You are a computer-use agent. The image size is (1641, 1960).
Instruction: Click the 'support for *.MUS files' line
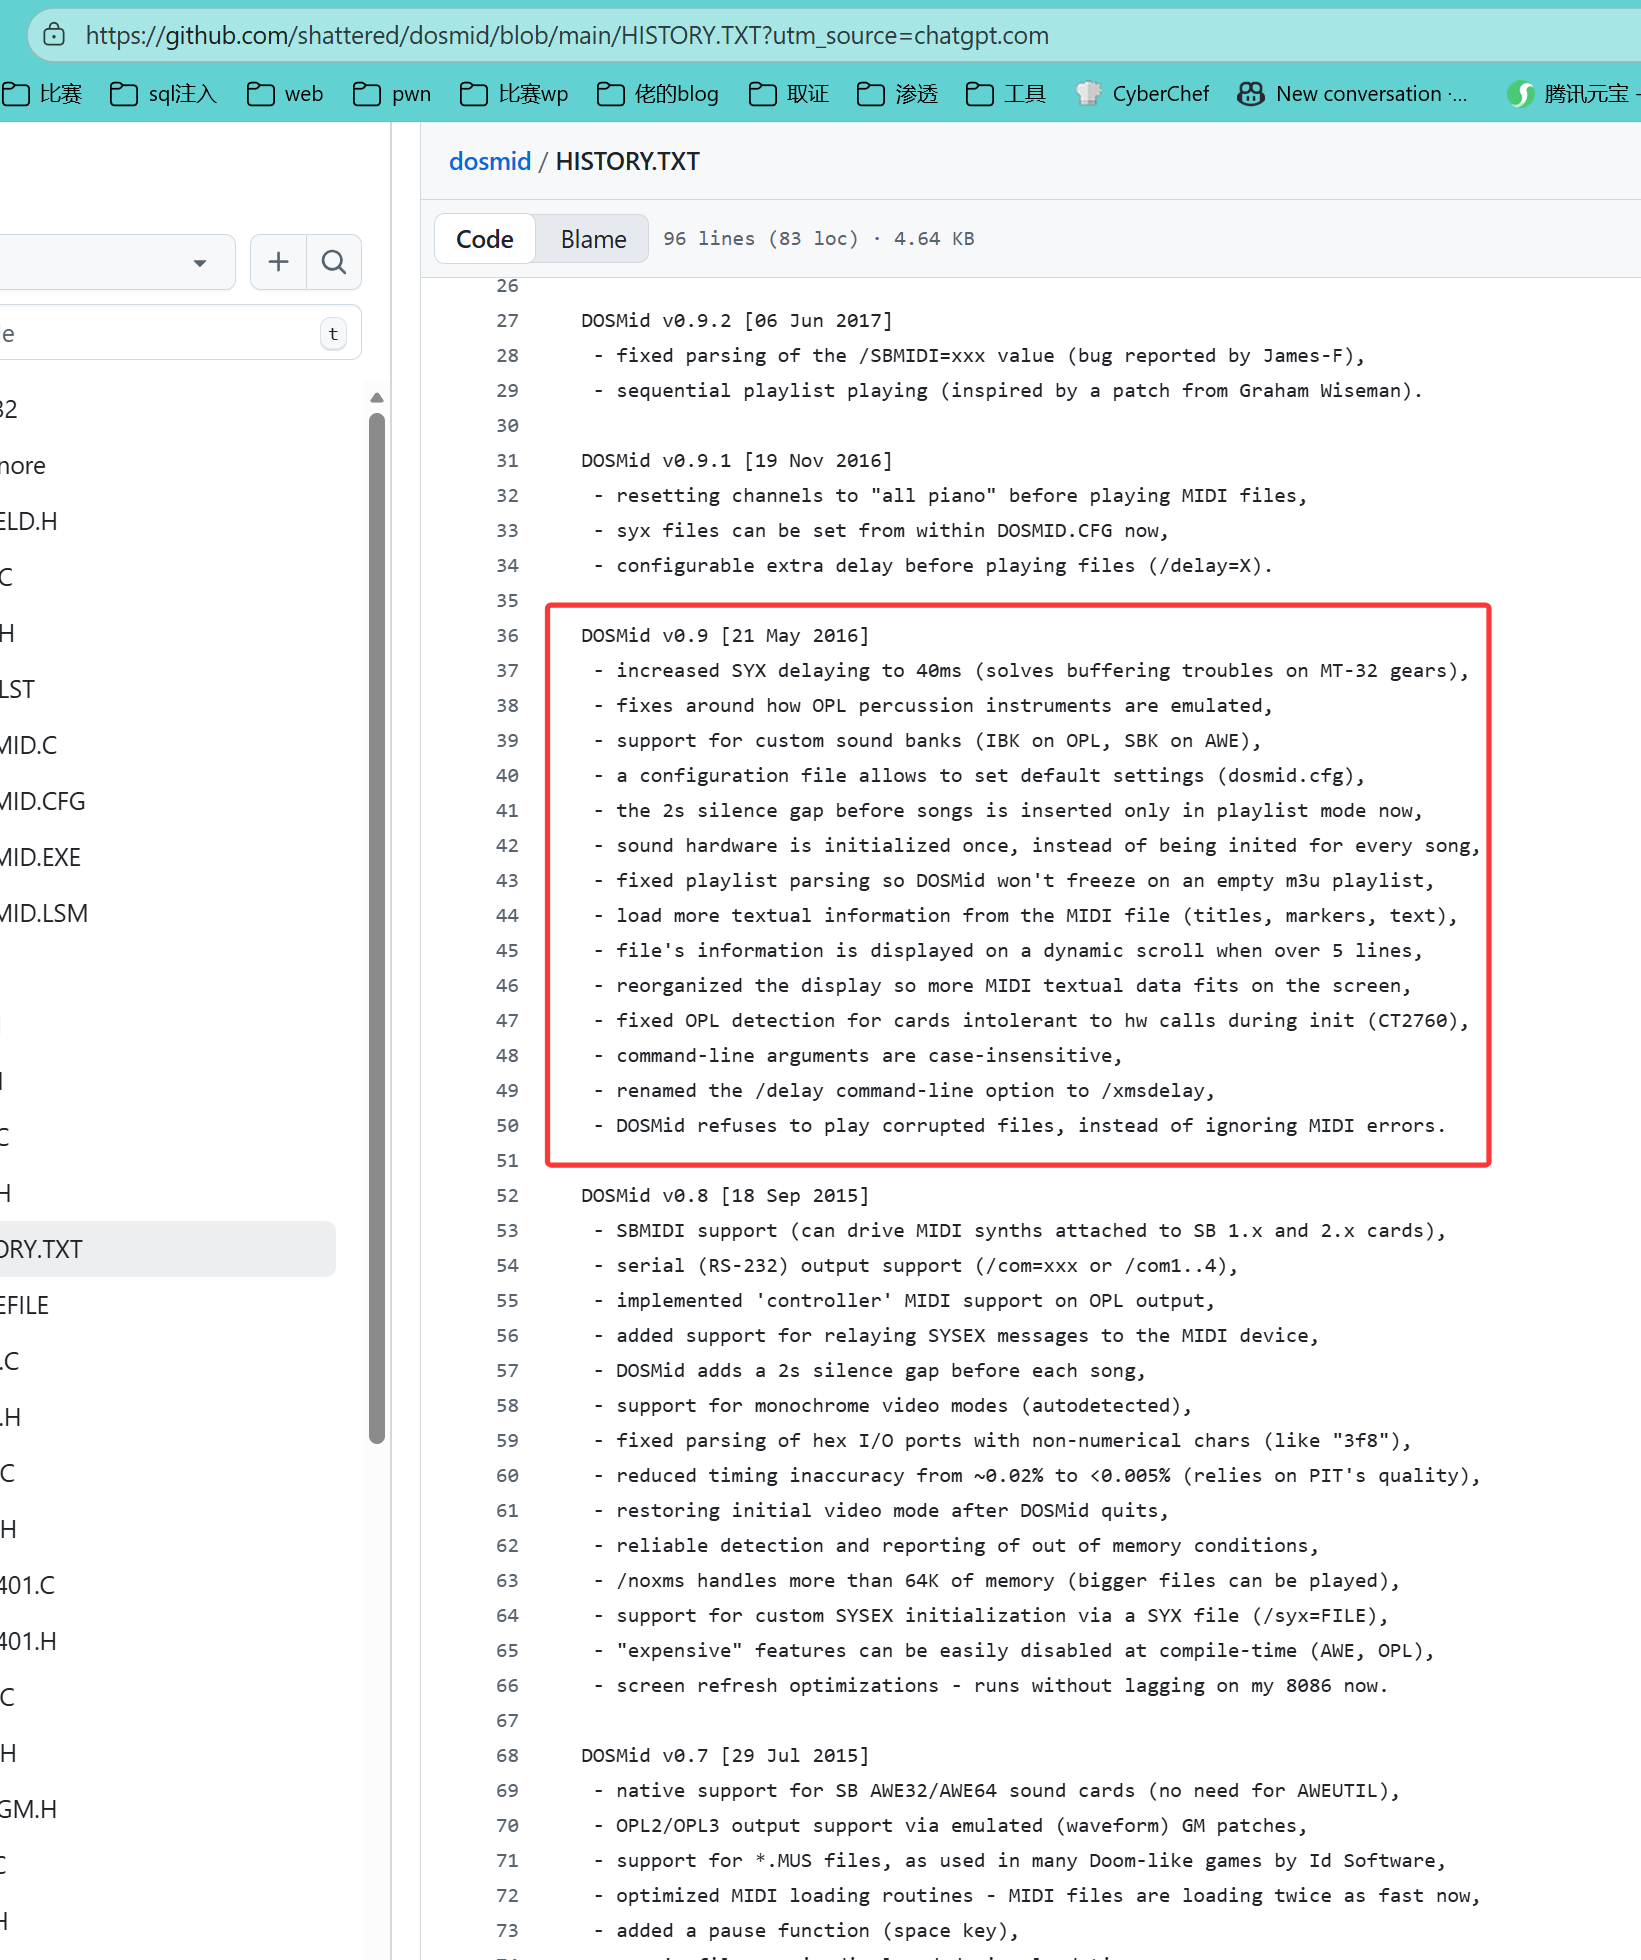(1019, 1861)
